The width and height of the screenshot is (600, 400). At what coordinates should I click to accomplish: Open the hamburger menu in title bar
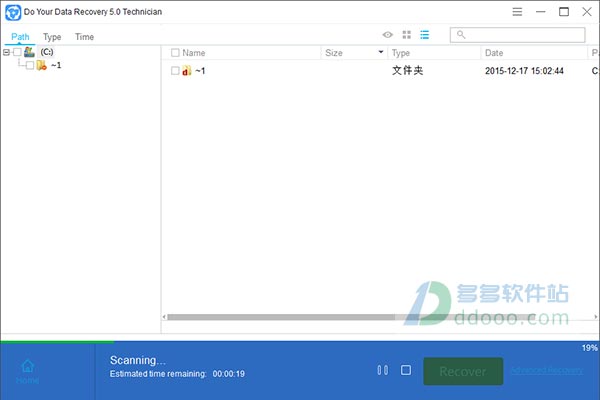coord(517,12)
